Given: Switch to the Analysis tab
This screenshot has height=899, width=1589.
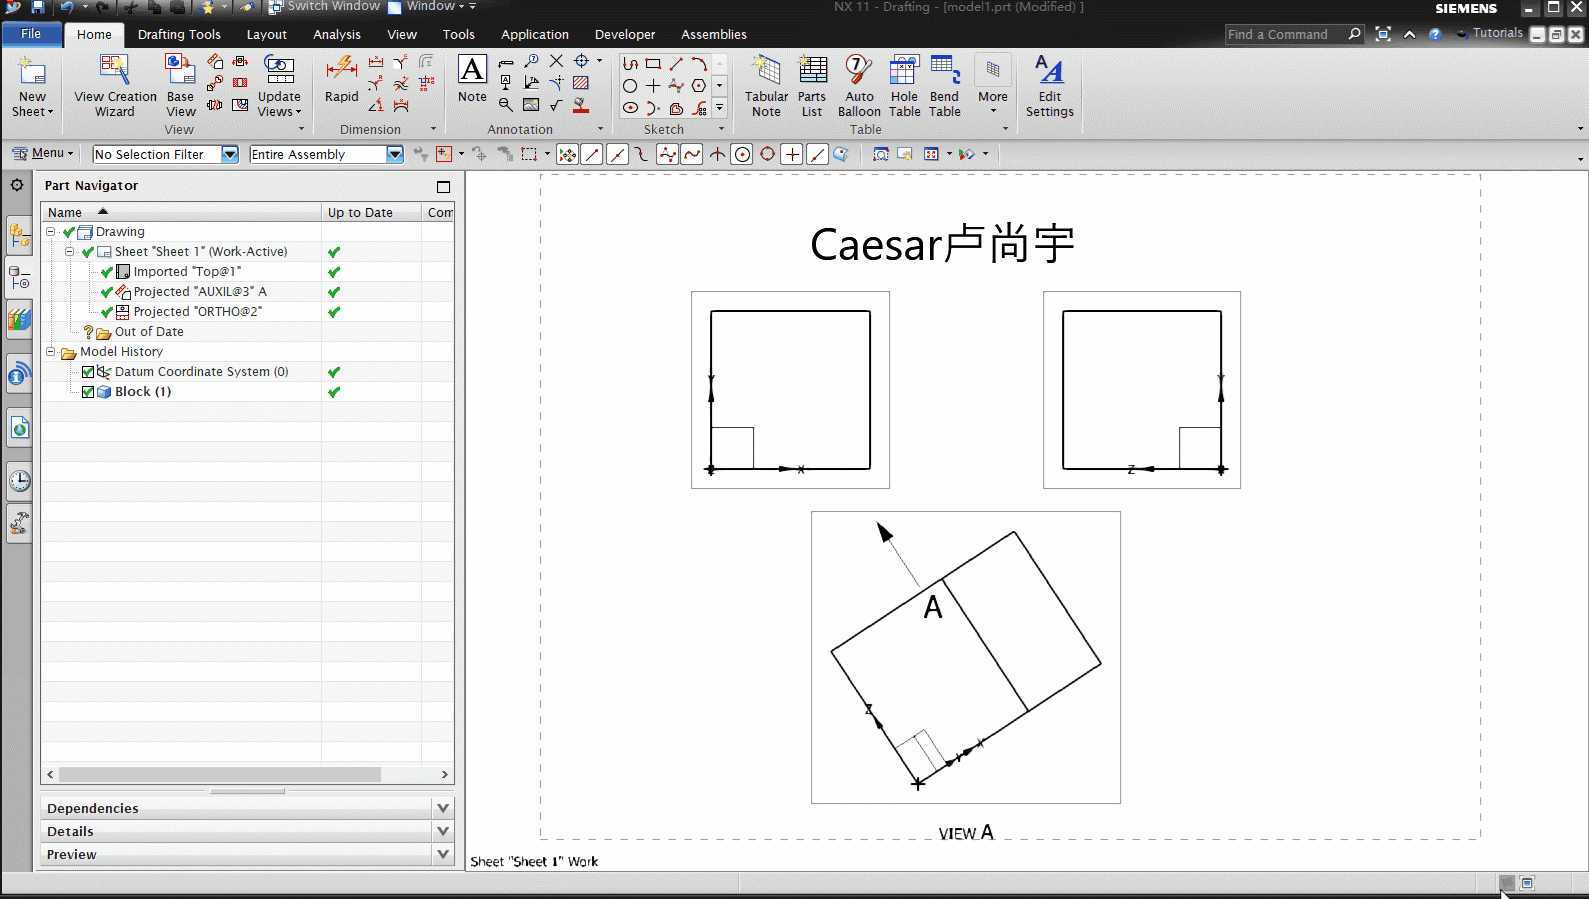Looking at the screenshot, I should pyautogui.click(x=337, y=34).
